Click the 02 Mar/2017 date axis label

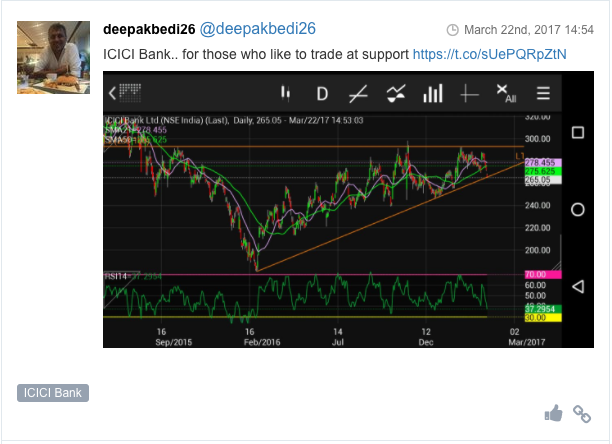[526, 337]
